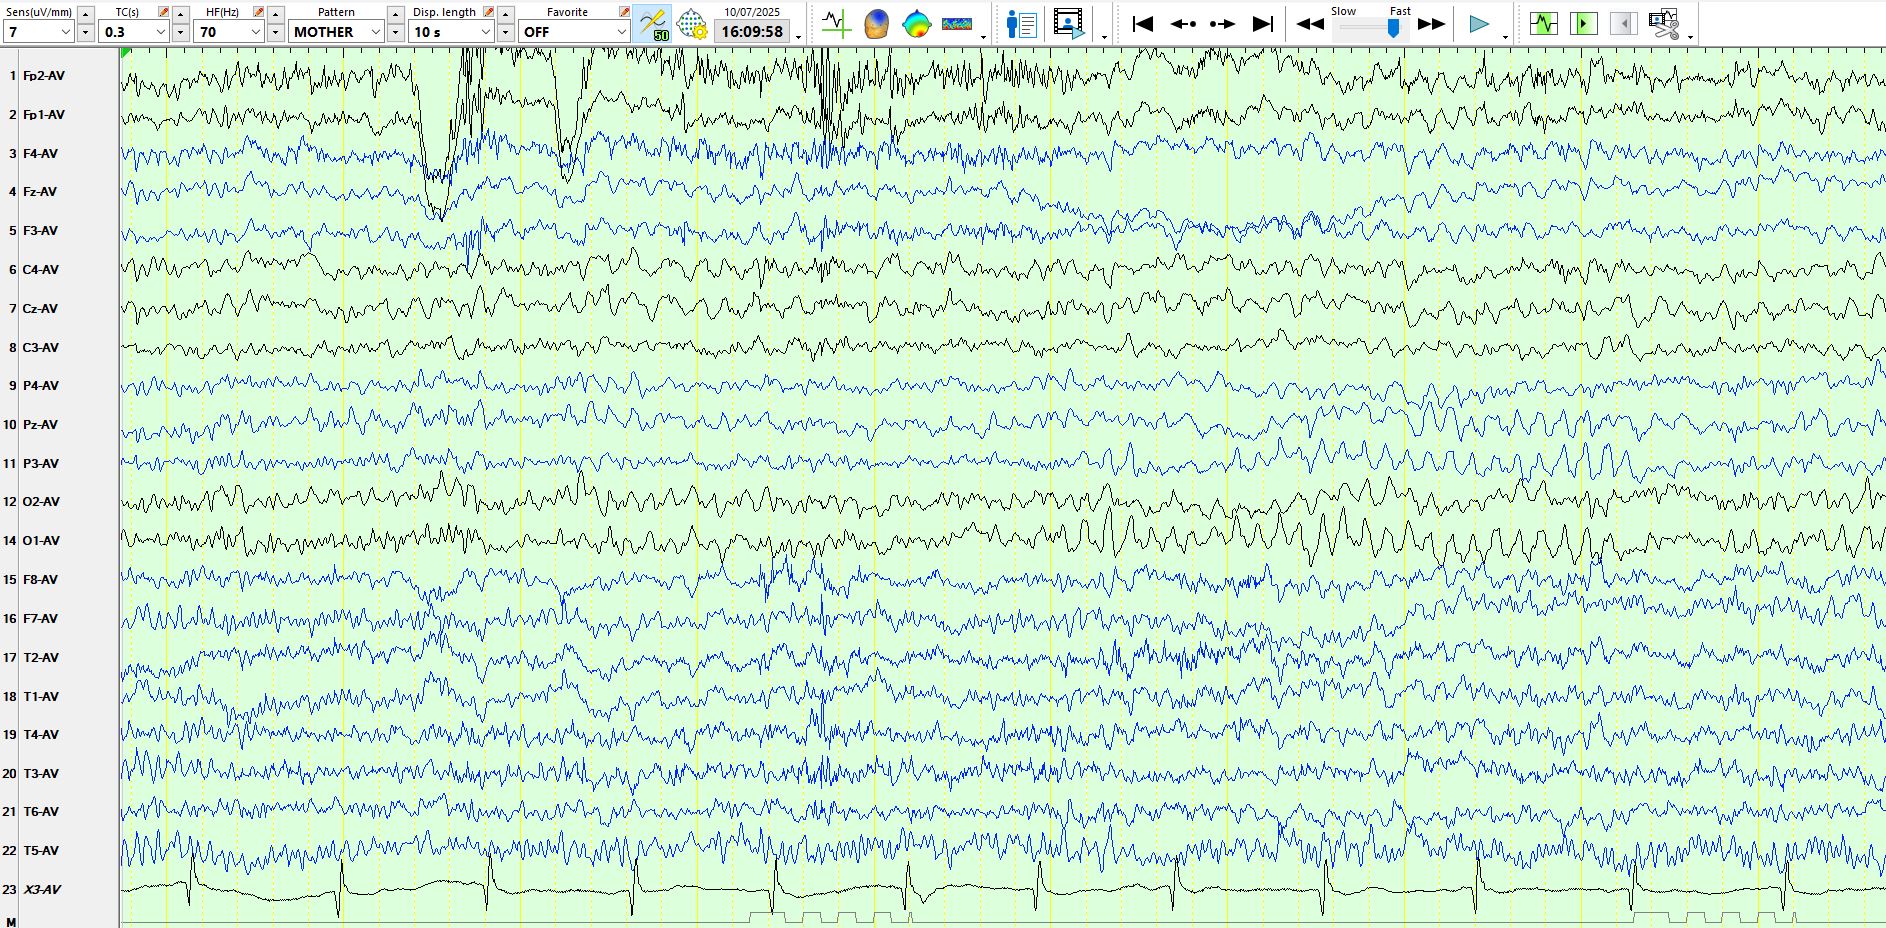The height and width of the screenshot is (928, 1886).
Task: Click the 16:09:58 time display
Action: click(752, 32)
